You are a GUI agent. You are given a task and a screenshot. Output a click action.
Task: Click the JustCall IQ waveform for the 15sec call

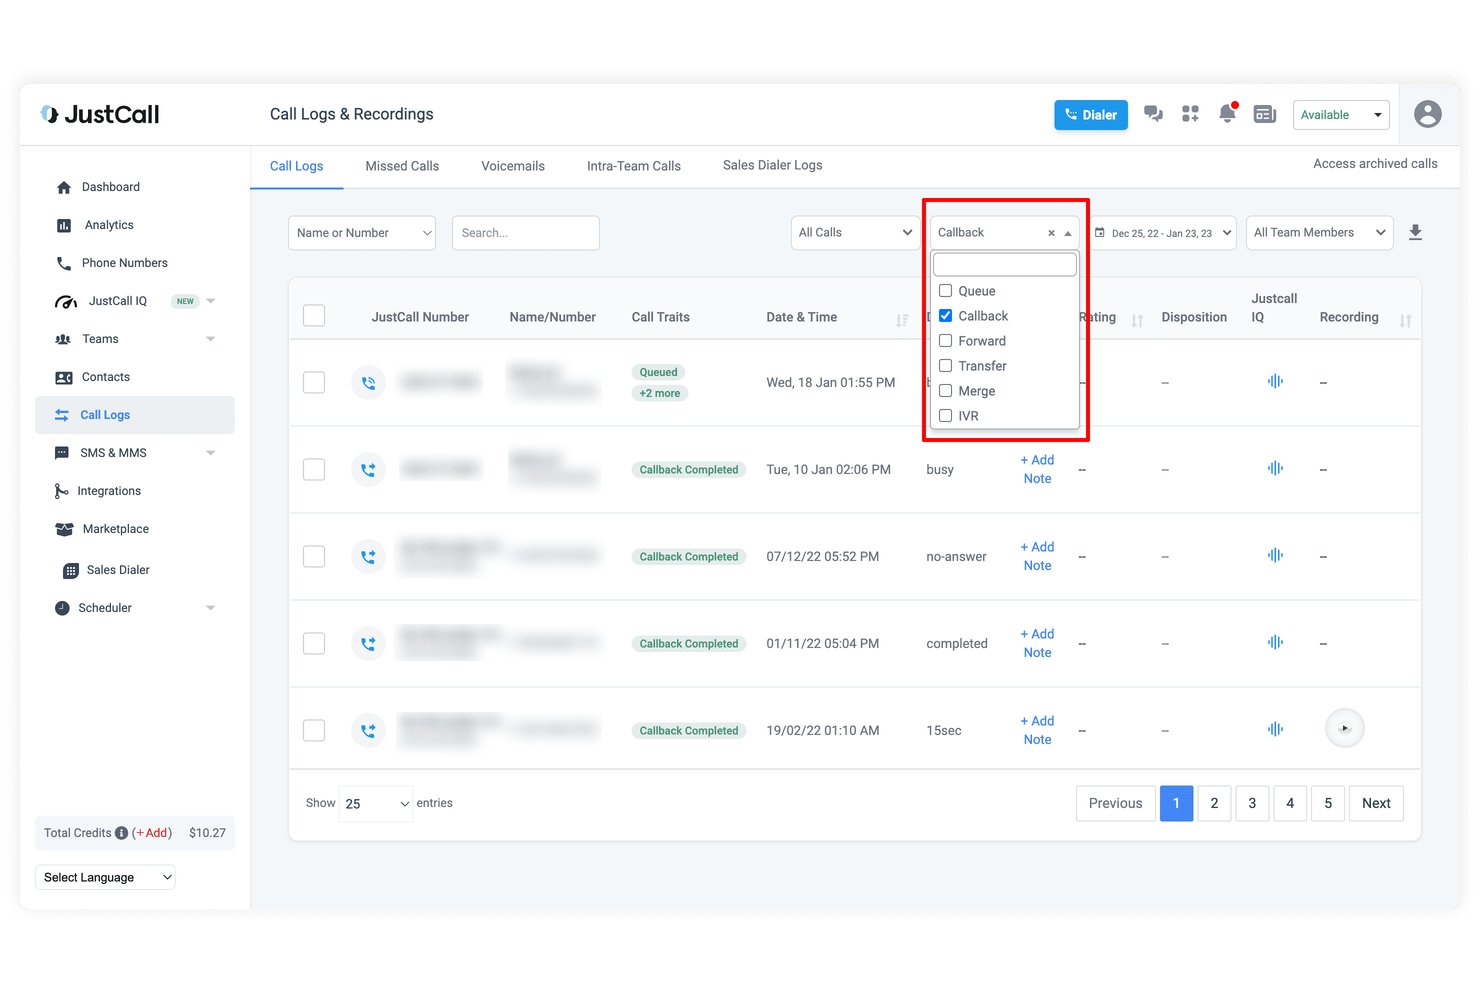pos(1275,729)
